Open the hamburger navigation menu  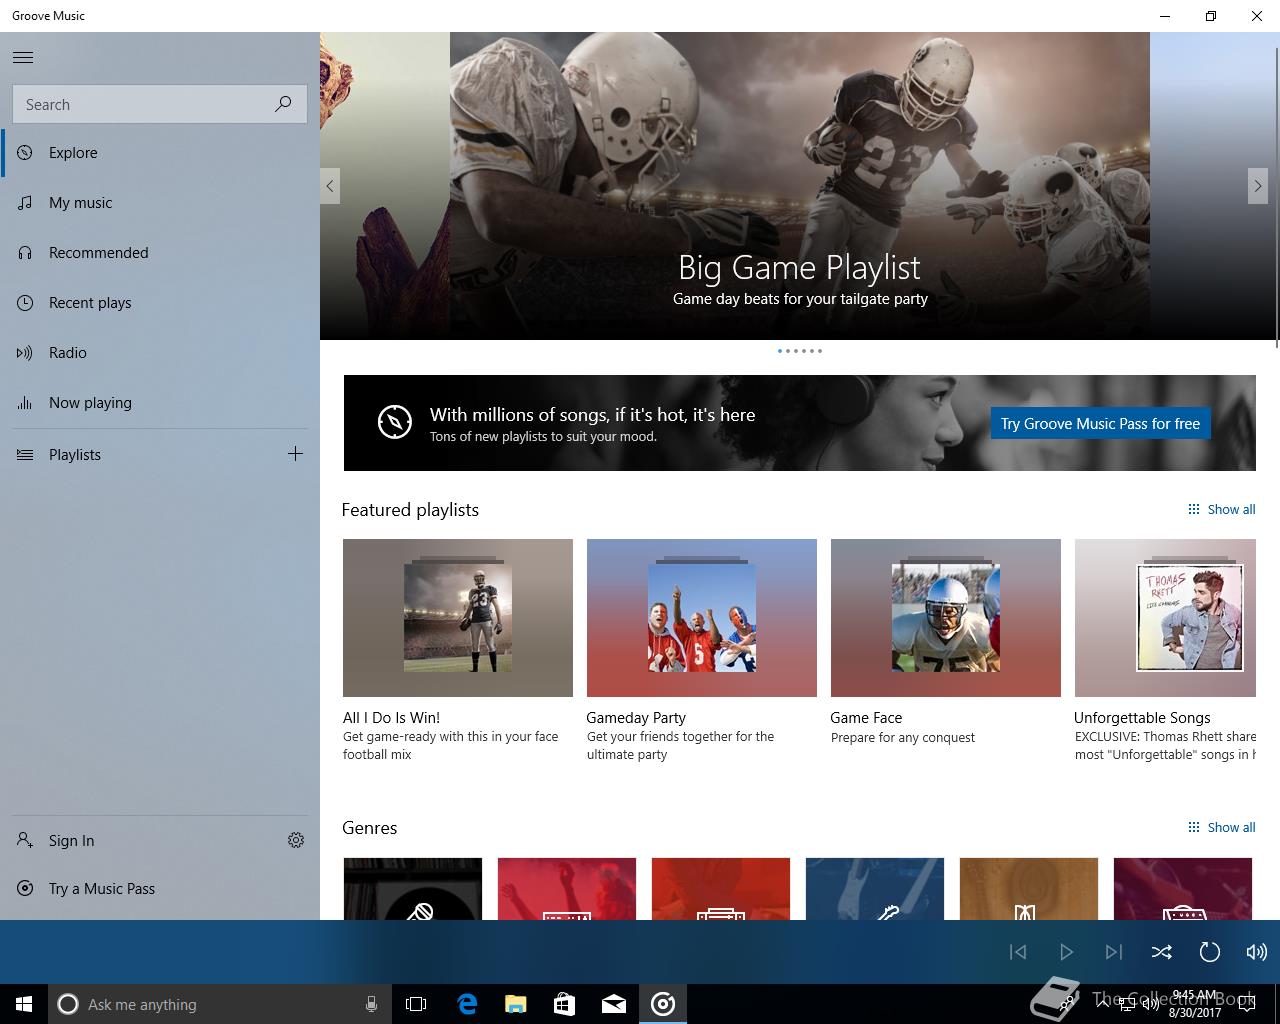(x=23, y=58)
